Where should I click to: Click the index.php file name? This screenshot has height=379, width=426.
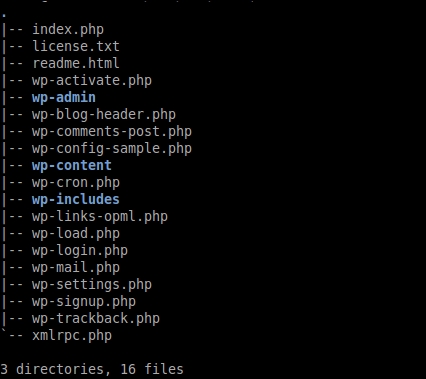(68, 30)
